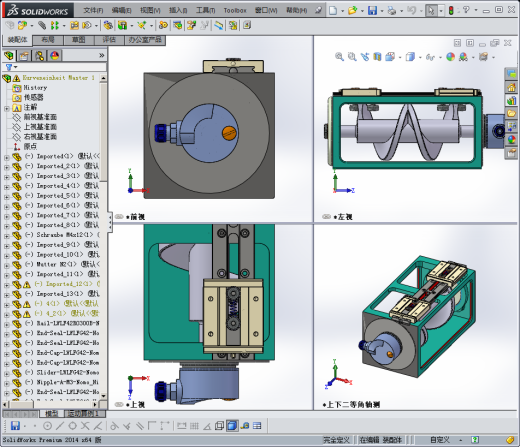Image resolution: width=520 pixels, height=447 pixels.
Task: Toggle the link views icon beside 左视 label
Action: (x=327, y=217)
